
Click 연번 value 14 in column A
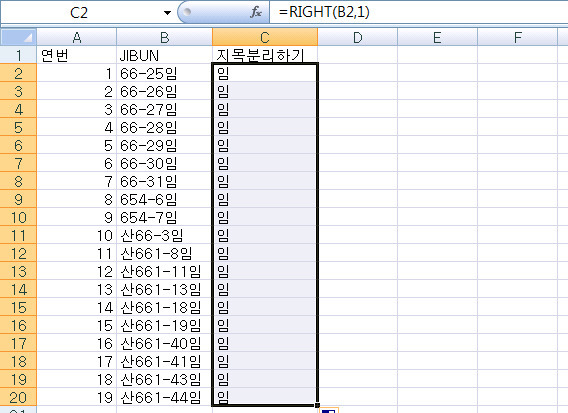[76, 307]
